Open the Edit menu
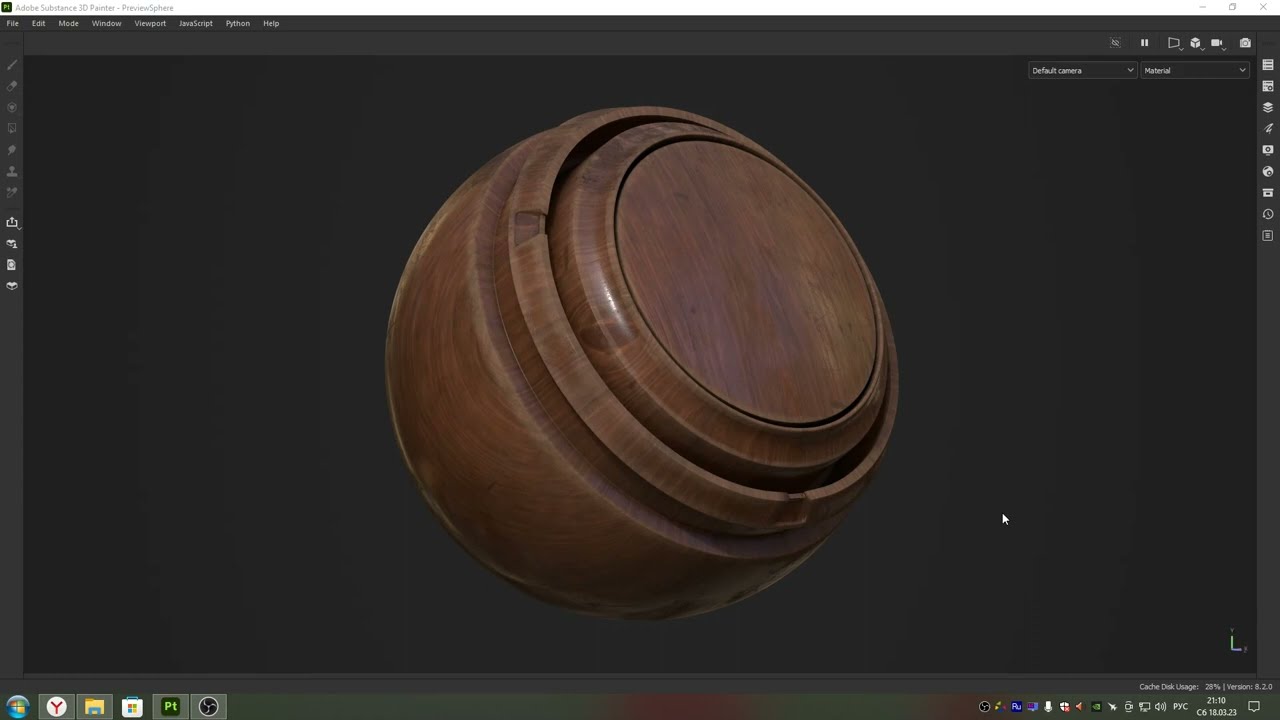This screenshot has width=1280, height=720. pos(38,23)
